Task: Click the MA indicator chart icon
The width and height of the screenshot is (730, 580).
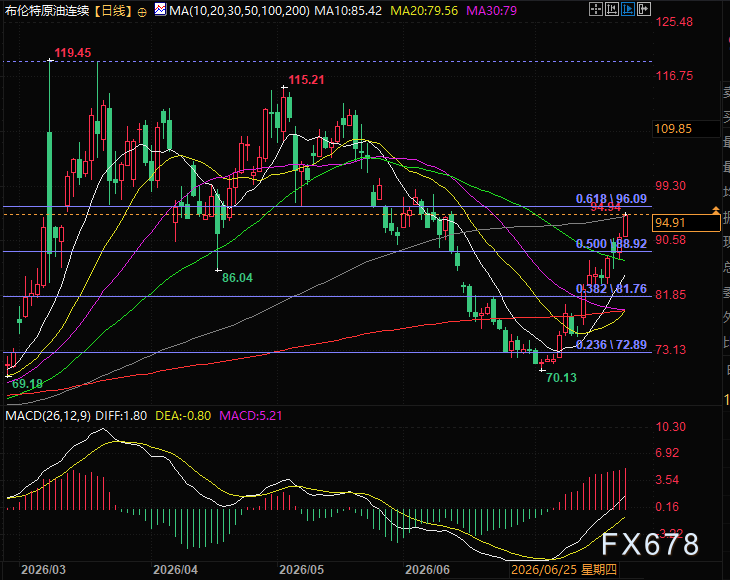Action: [x=160, y=9]
